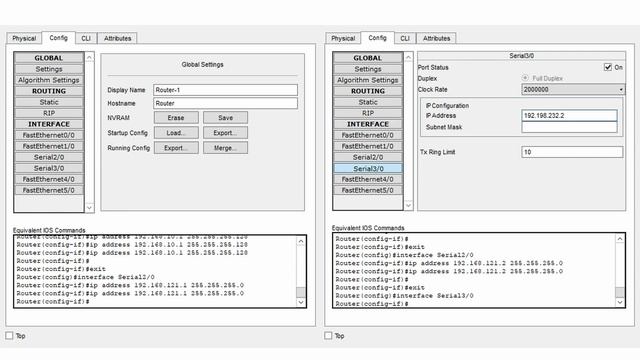
Task: Select FastEthernet1/0 in right window
Action: [368, 146]
